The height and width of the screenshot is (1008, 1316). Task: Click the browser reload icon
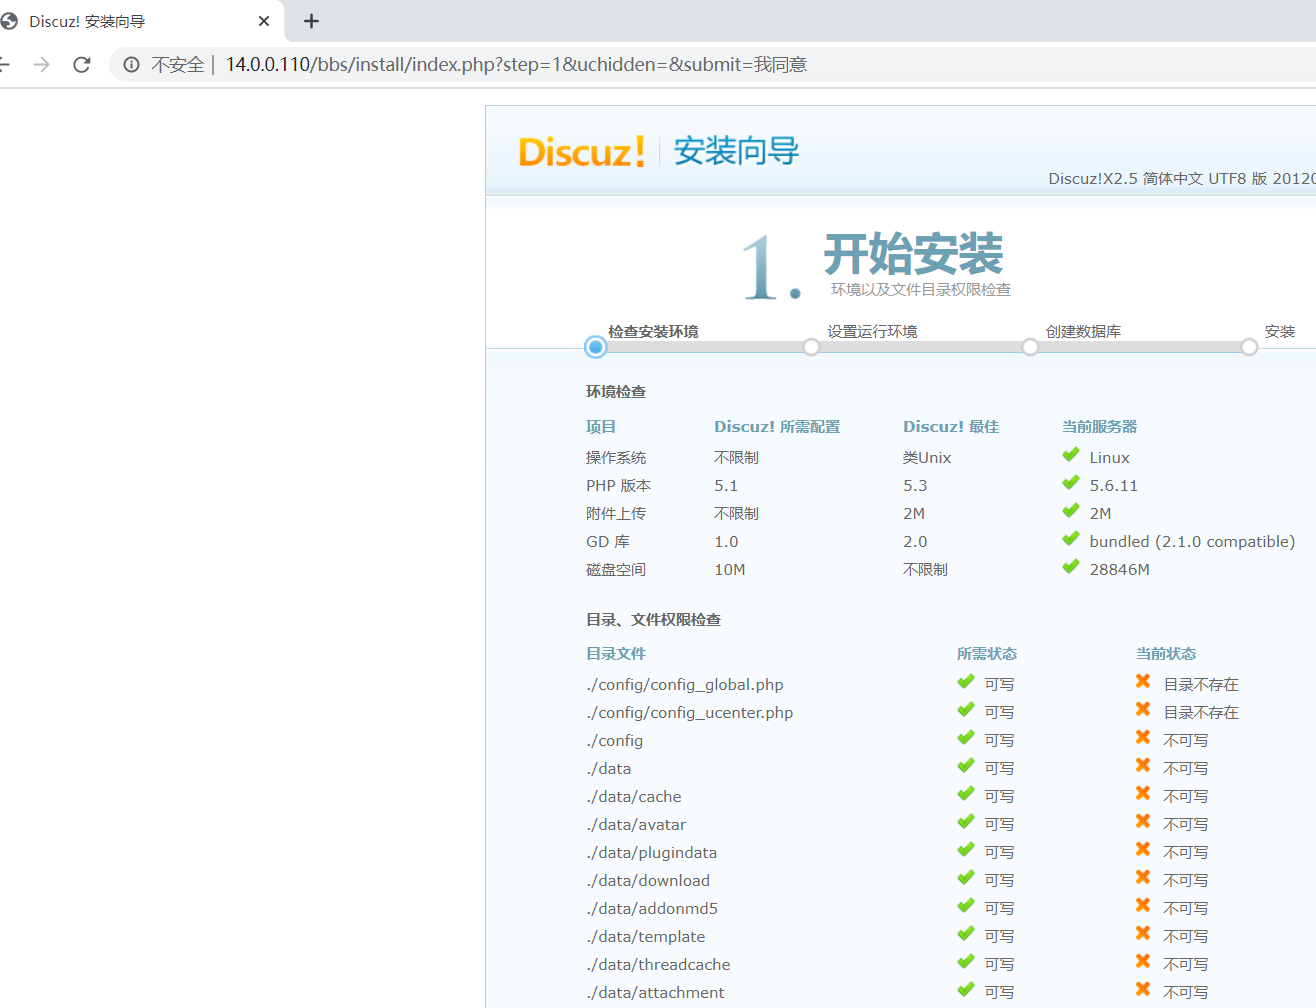(x=82, y=65)
